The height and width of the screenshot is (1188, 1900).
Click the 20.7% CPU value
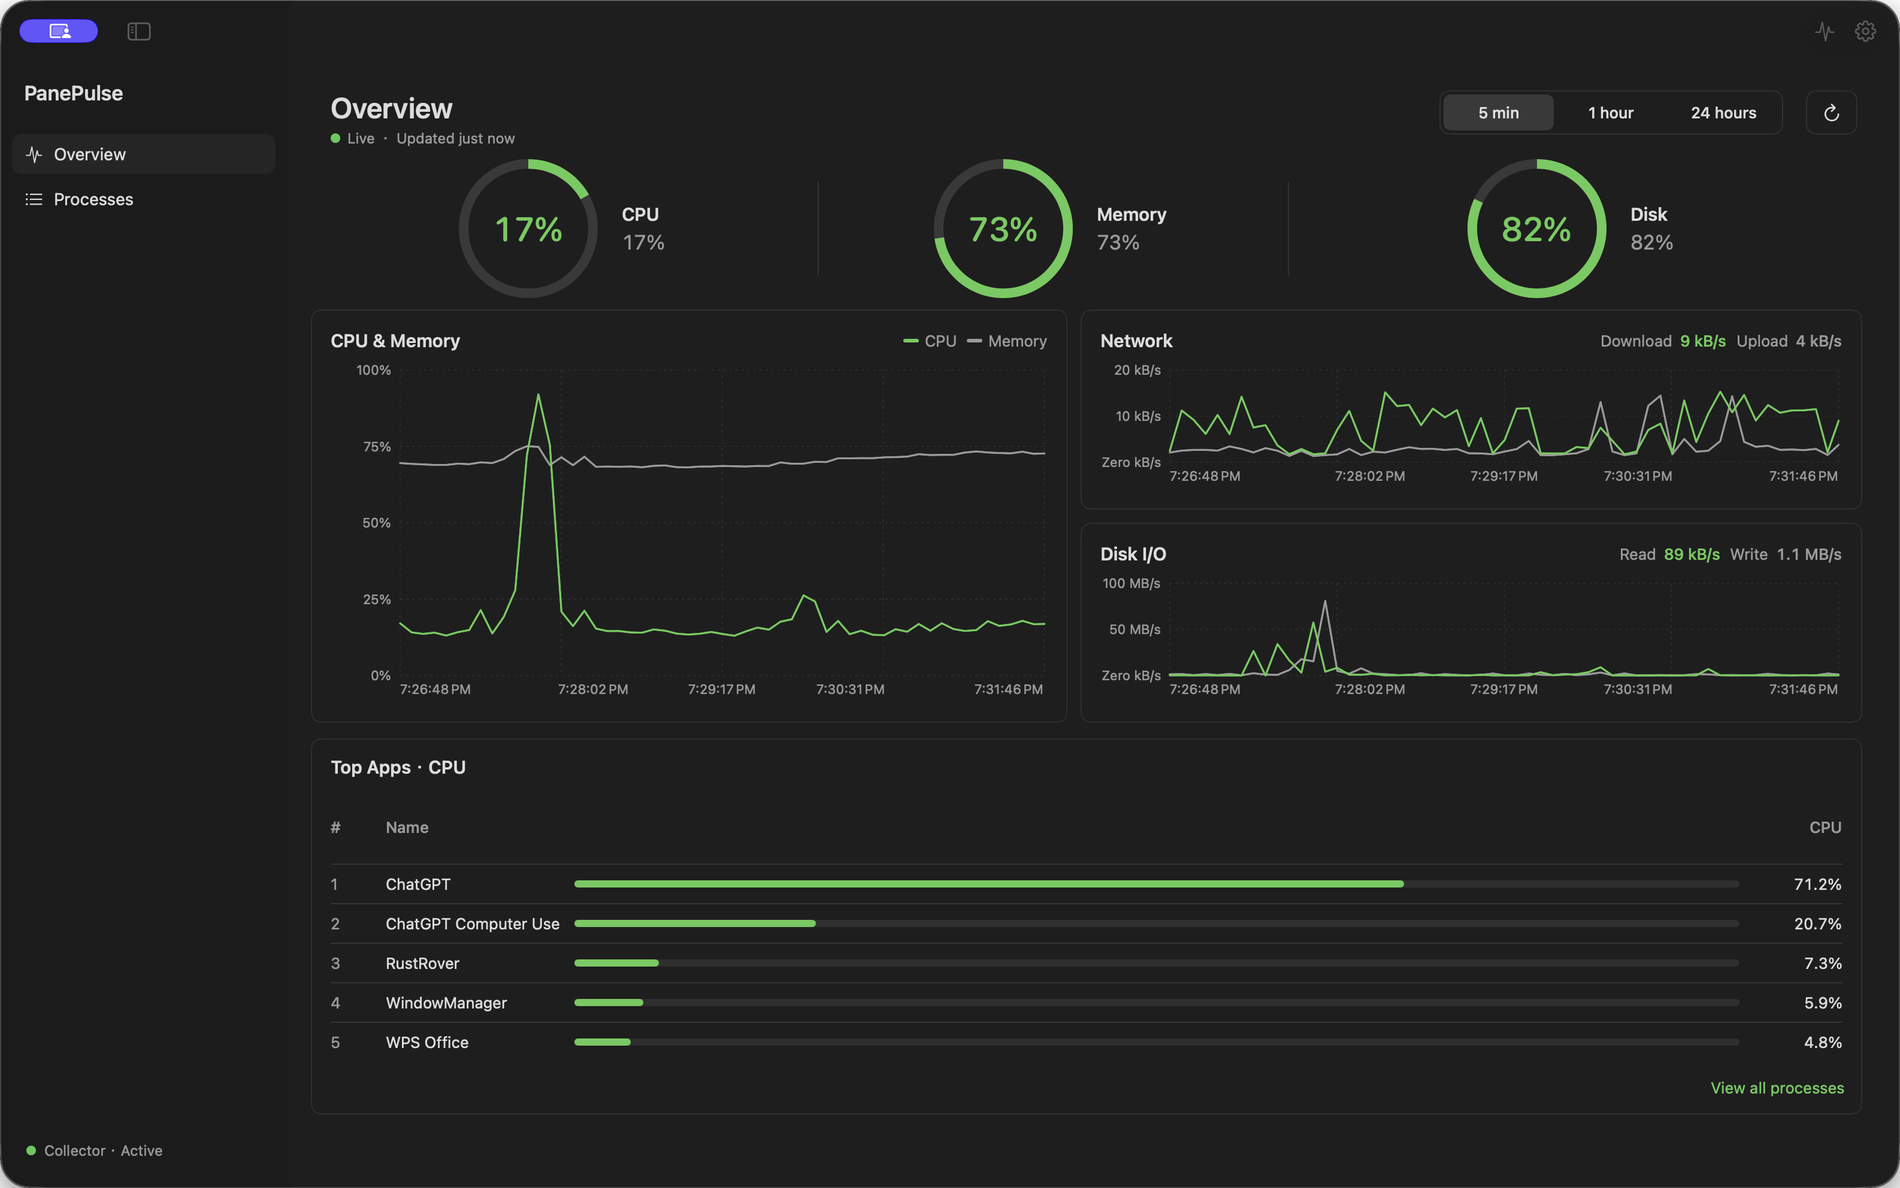coord(1817,924)
